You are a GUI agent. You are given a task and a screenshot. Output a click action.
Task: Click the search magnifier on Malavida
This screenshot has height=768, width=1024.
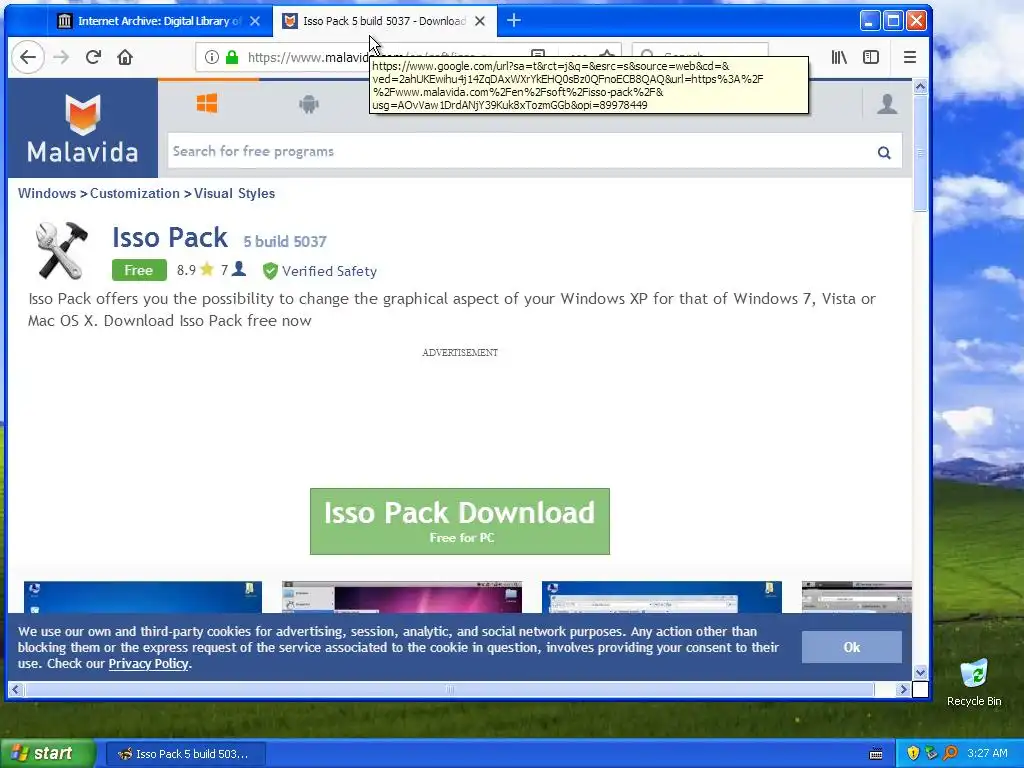[x=884, y=152]
